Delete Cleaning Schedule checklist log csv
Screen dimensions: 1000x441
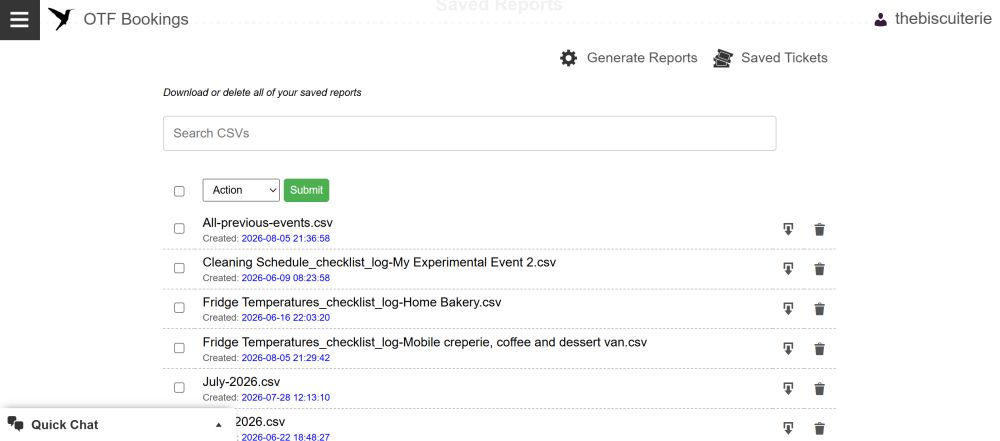pos(820,269)
